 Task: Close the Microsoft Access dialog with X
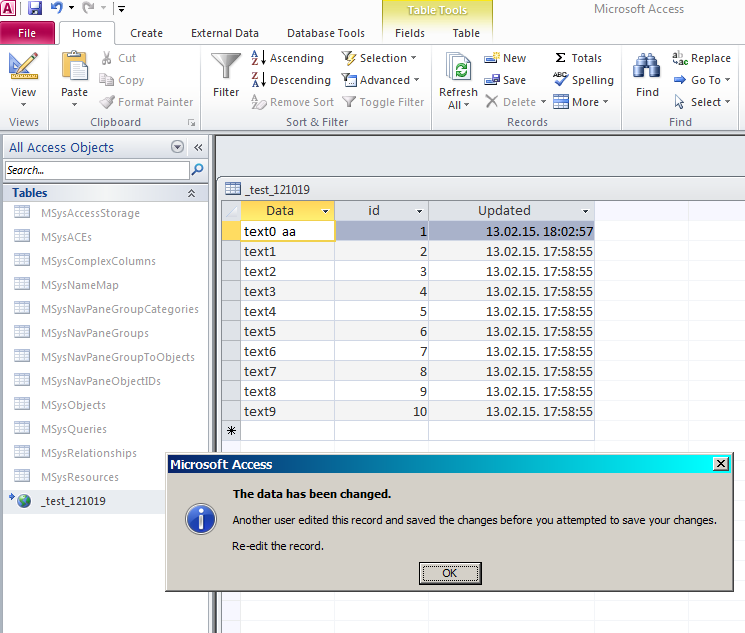(721, 463)
